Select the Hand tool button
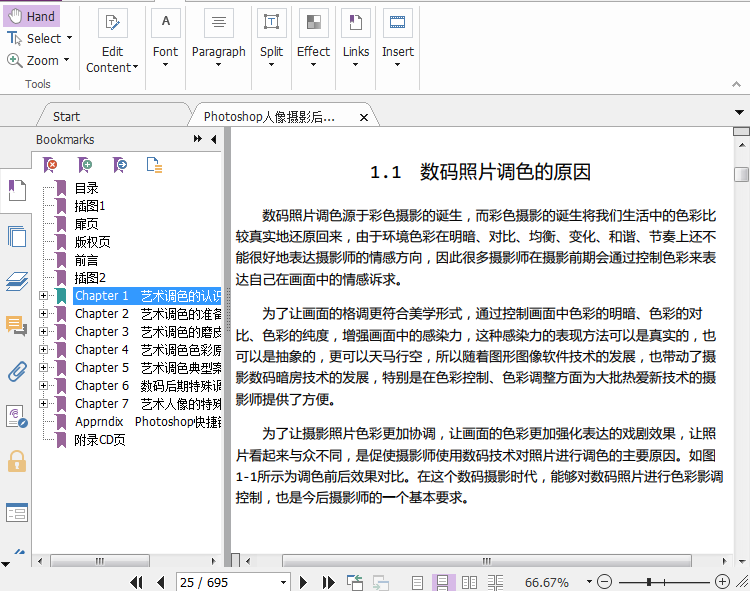750x591 pixels. click(x=31, y=16)
